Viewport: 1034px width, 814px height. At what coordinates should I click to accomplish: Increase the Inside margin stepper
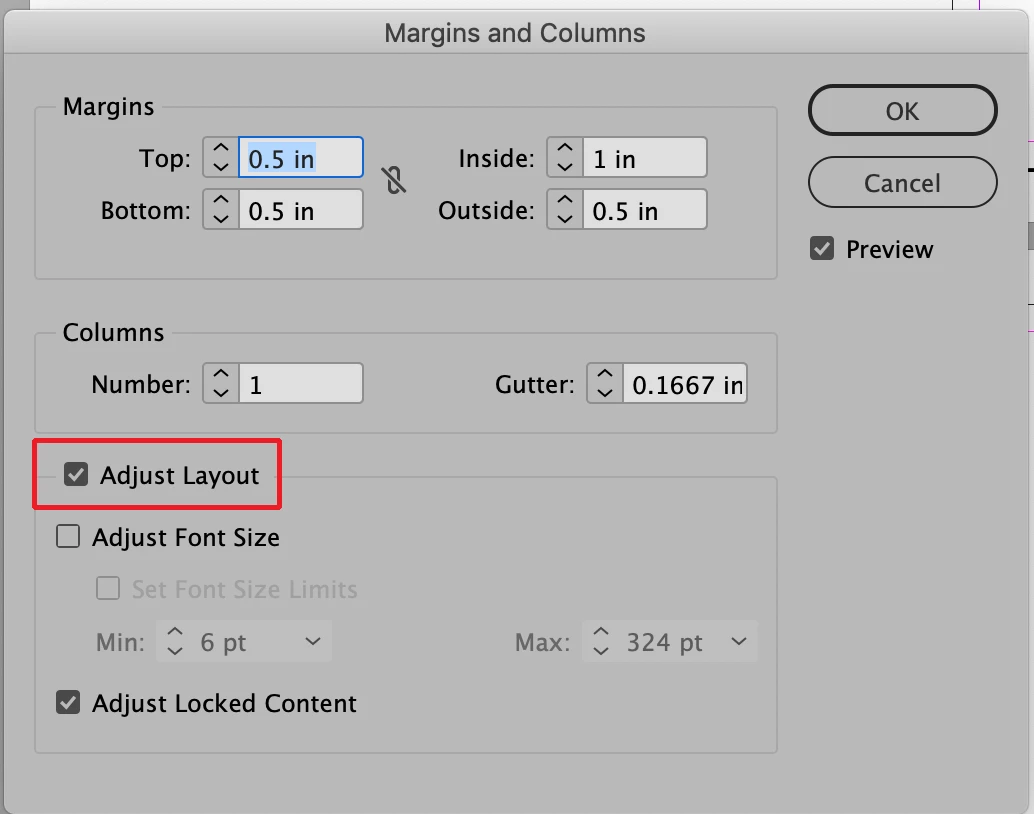(565, 148)
